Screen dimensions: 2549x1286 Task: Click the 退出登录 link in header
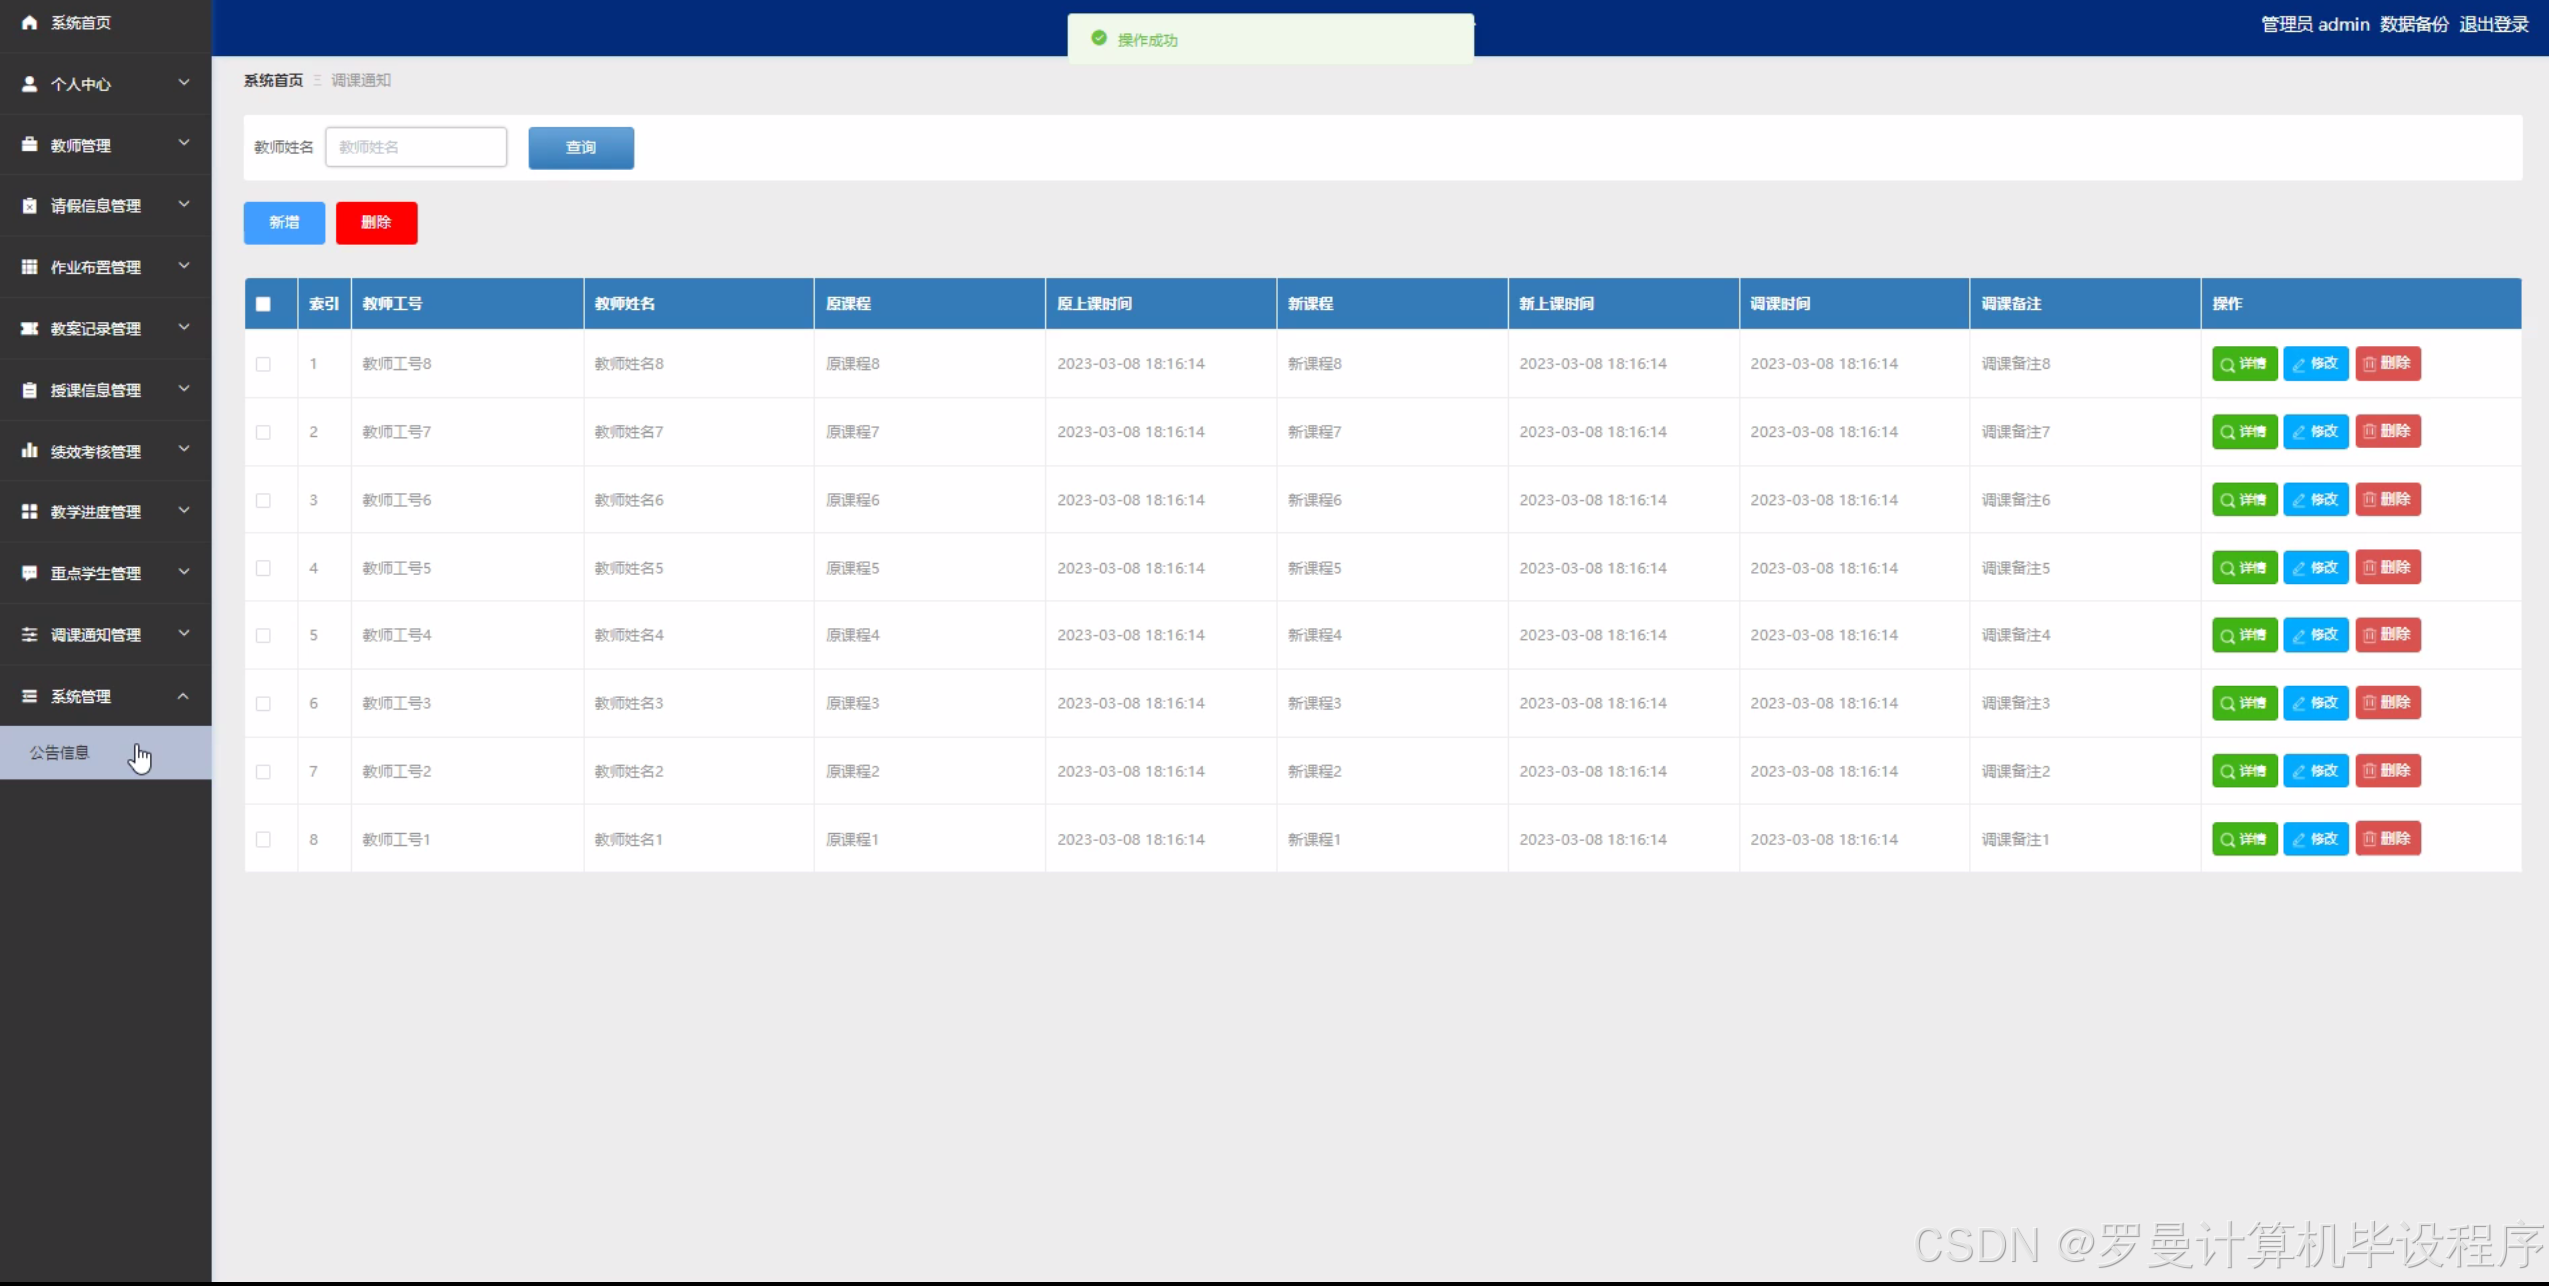2493,24
